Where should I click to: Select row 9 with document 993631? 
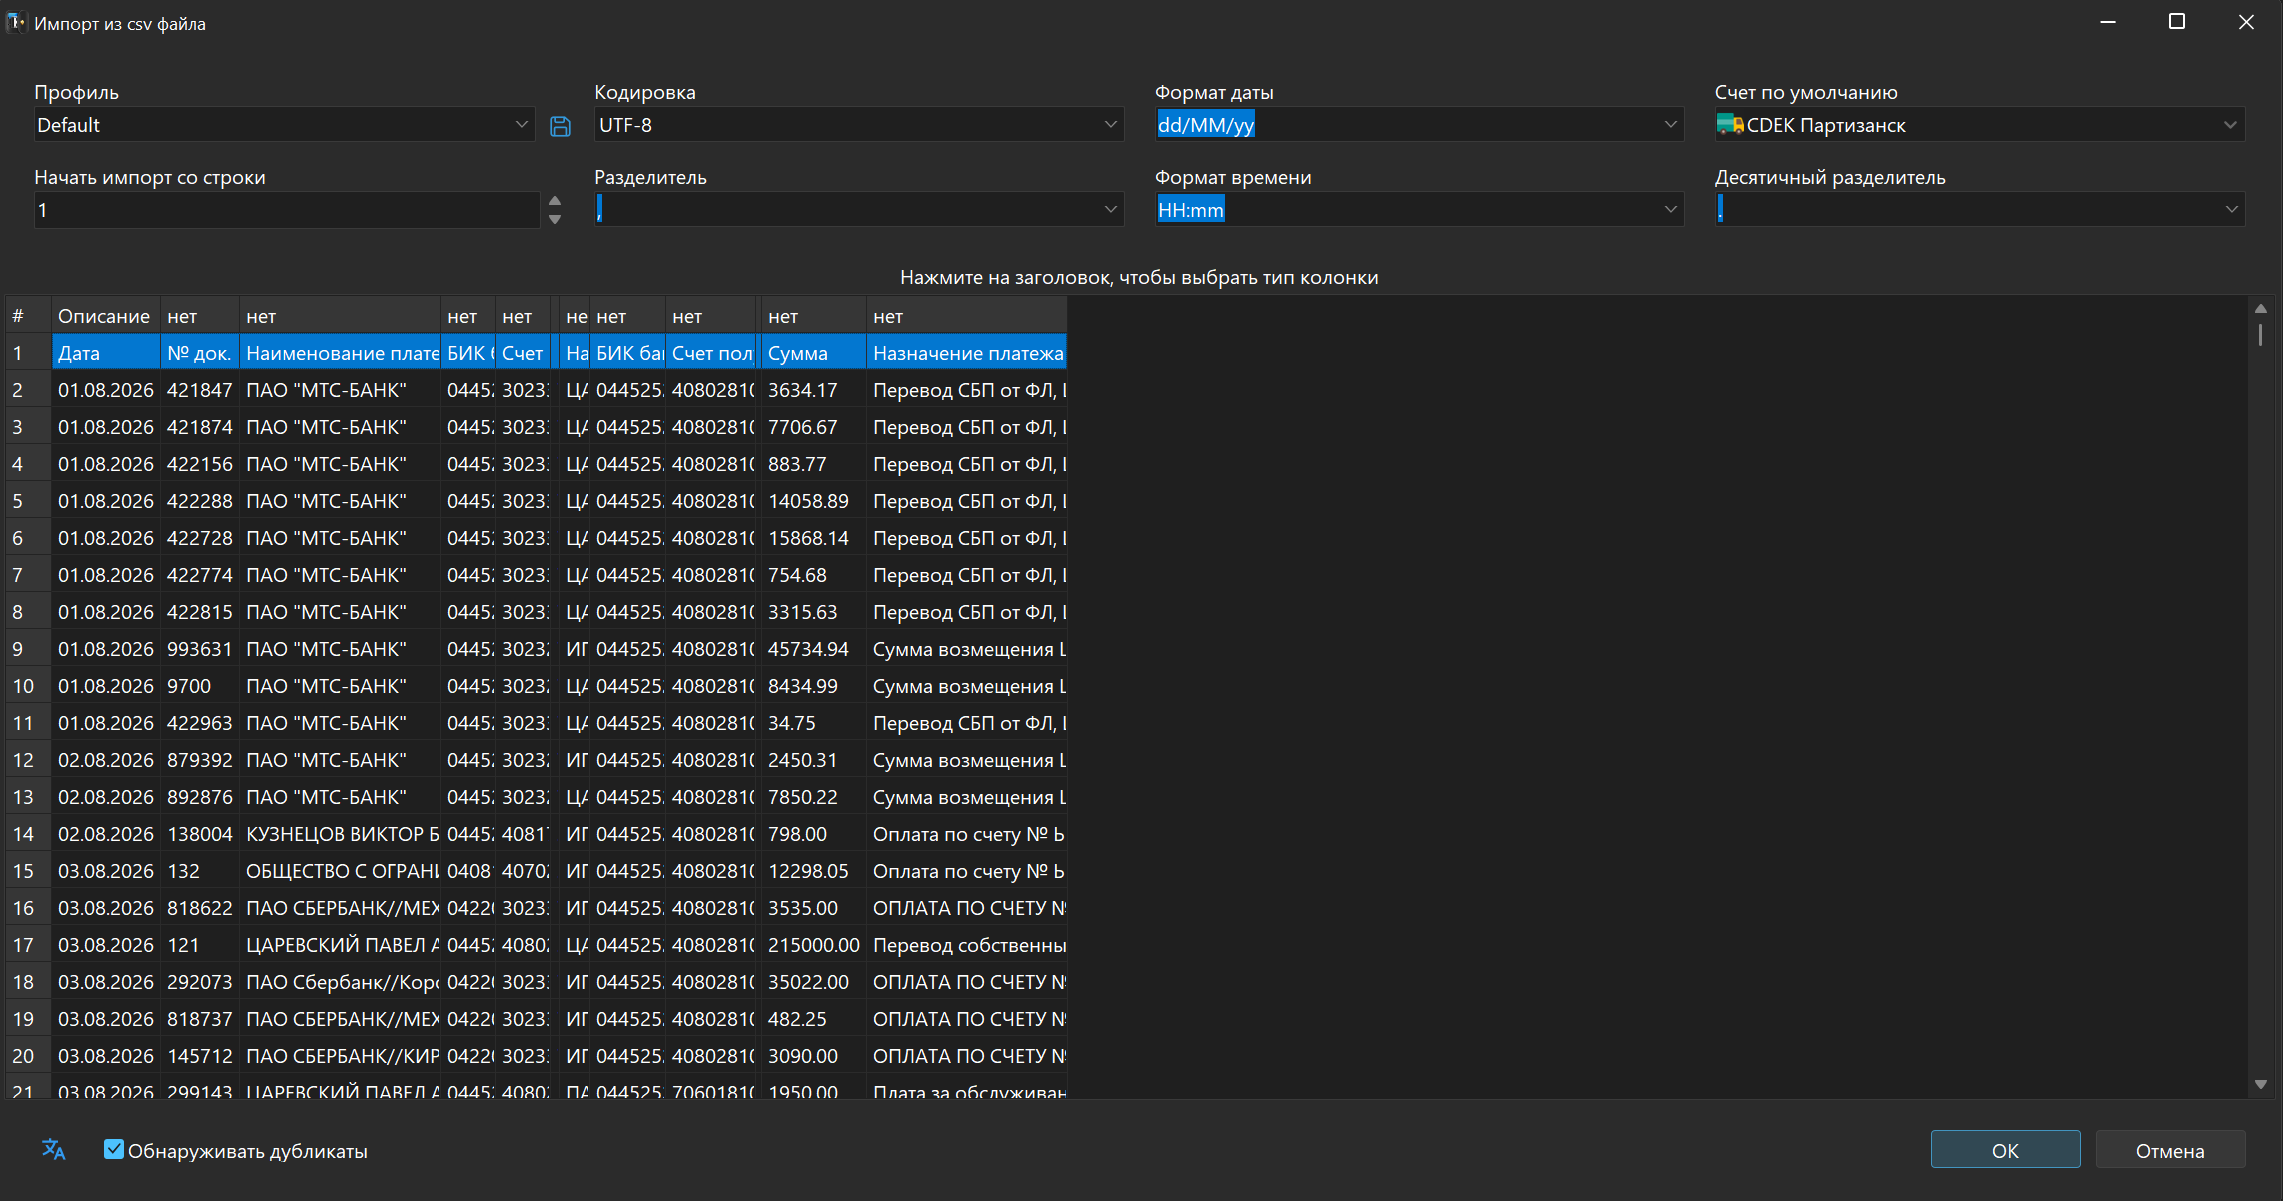[x=536, y=649]
